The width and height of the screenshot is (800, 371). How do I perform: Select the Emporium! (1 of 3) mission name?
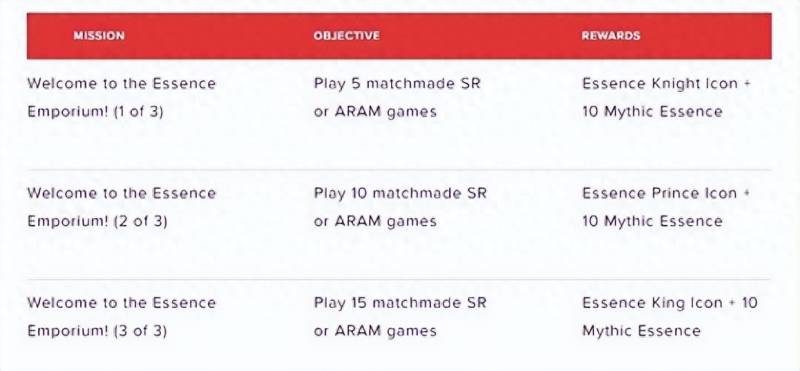95,112
